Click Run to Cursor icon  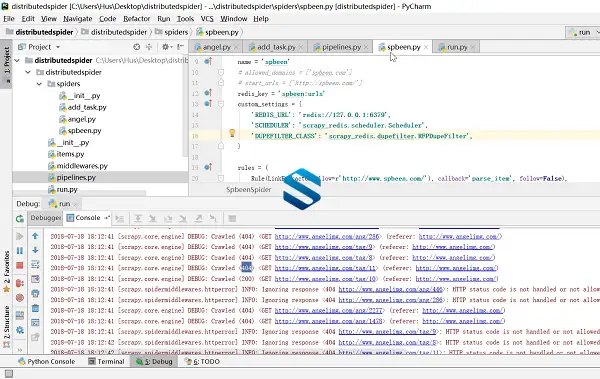click(x=213, y=219)
